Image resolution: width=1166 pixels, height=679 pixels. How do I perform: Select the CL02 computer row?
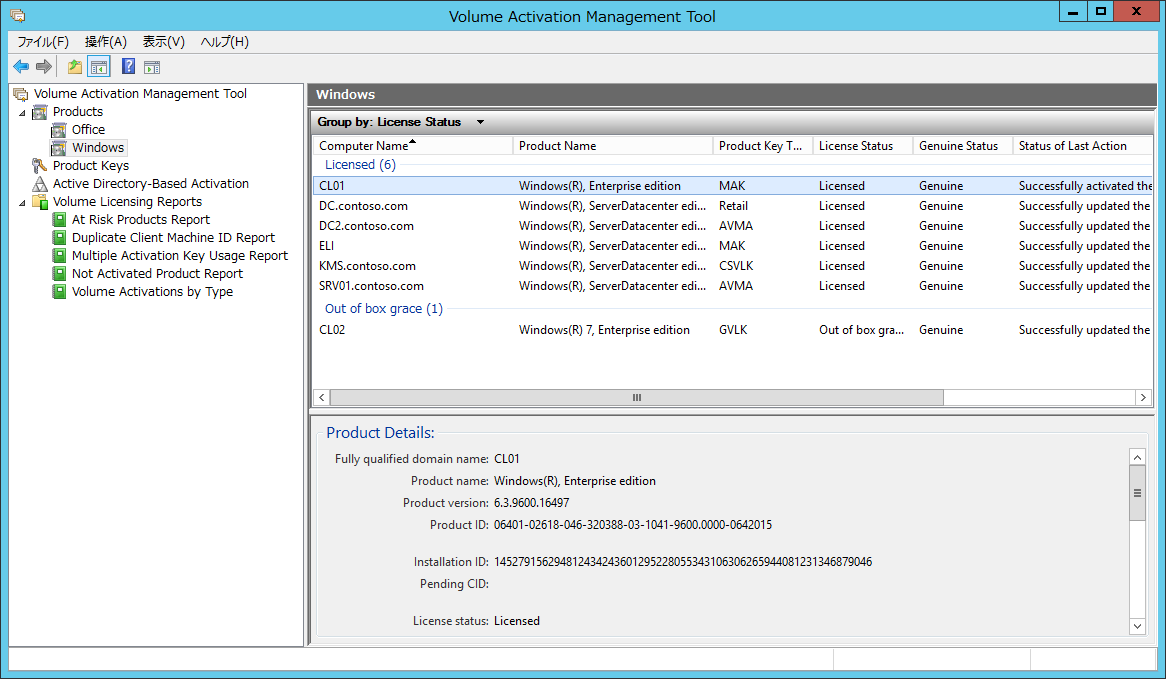pos(732,330)
